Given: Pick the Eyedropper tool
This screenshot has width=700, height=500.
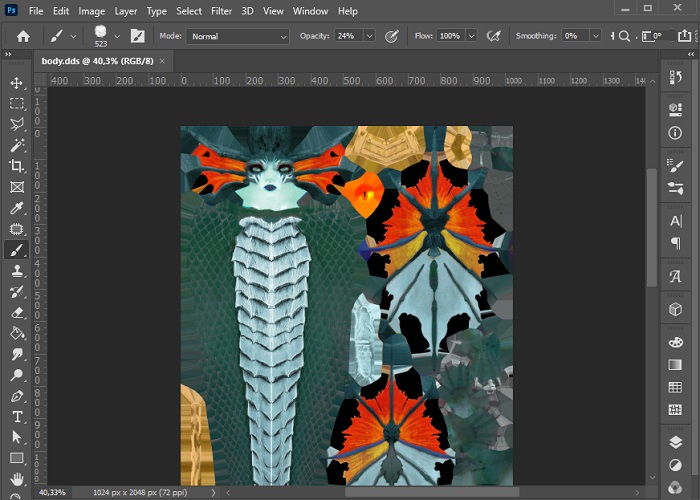Looking at the screenshot, I should (x=17, y=208).
